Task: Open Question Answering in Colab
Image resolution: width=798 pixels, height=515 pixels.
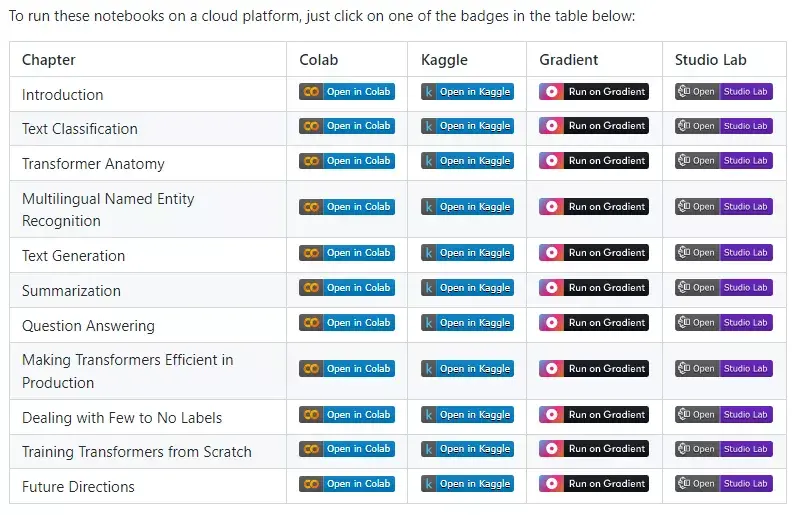Action: (x=347, y=323)
